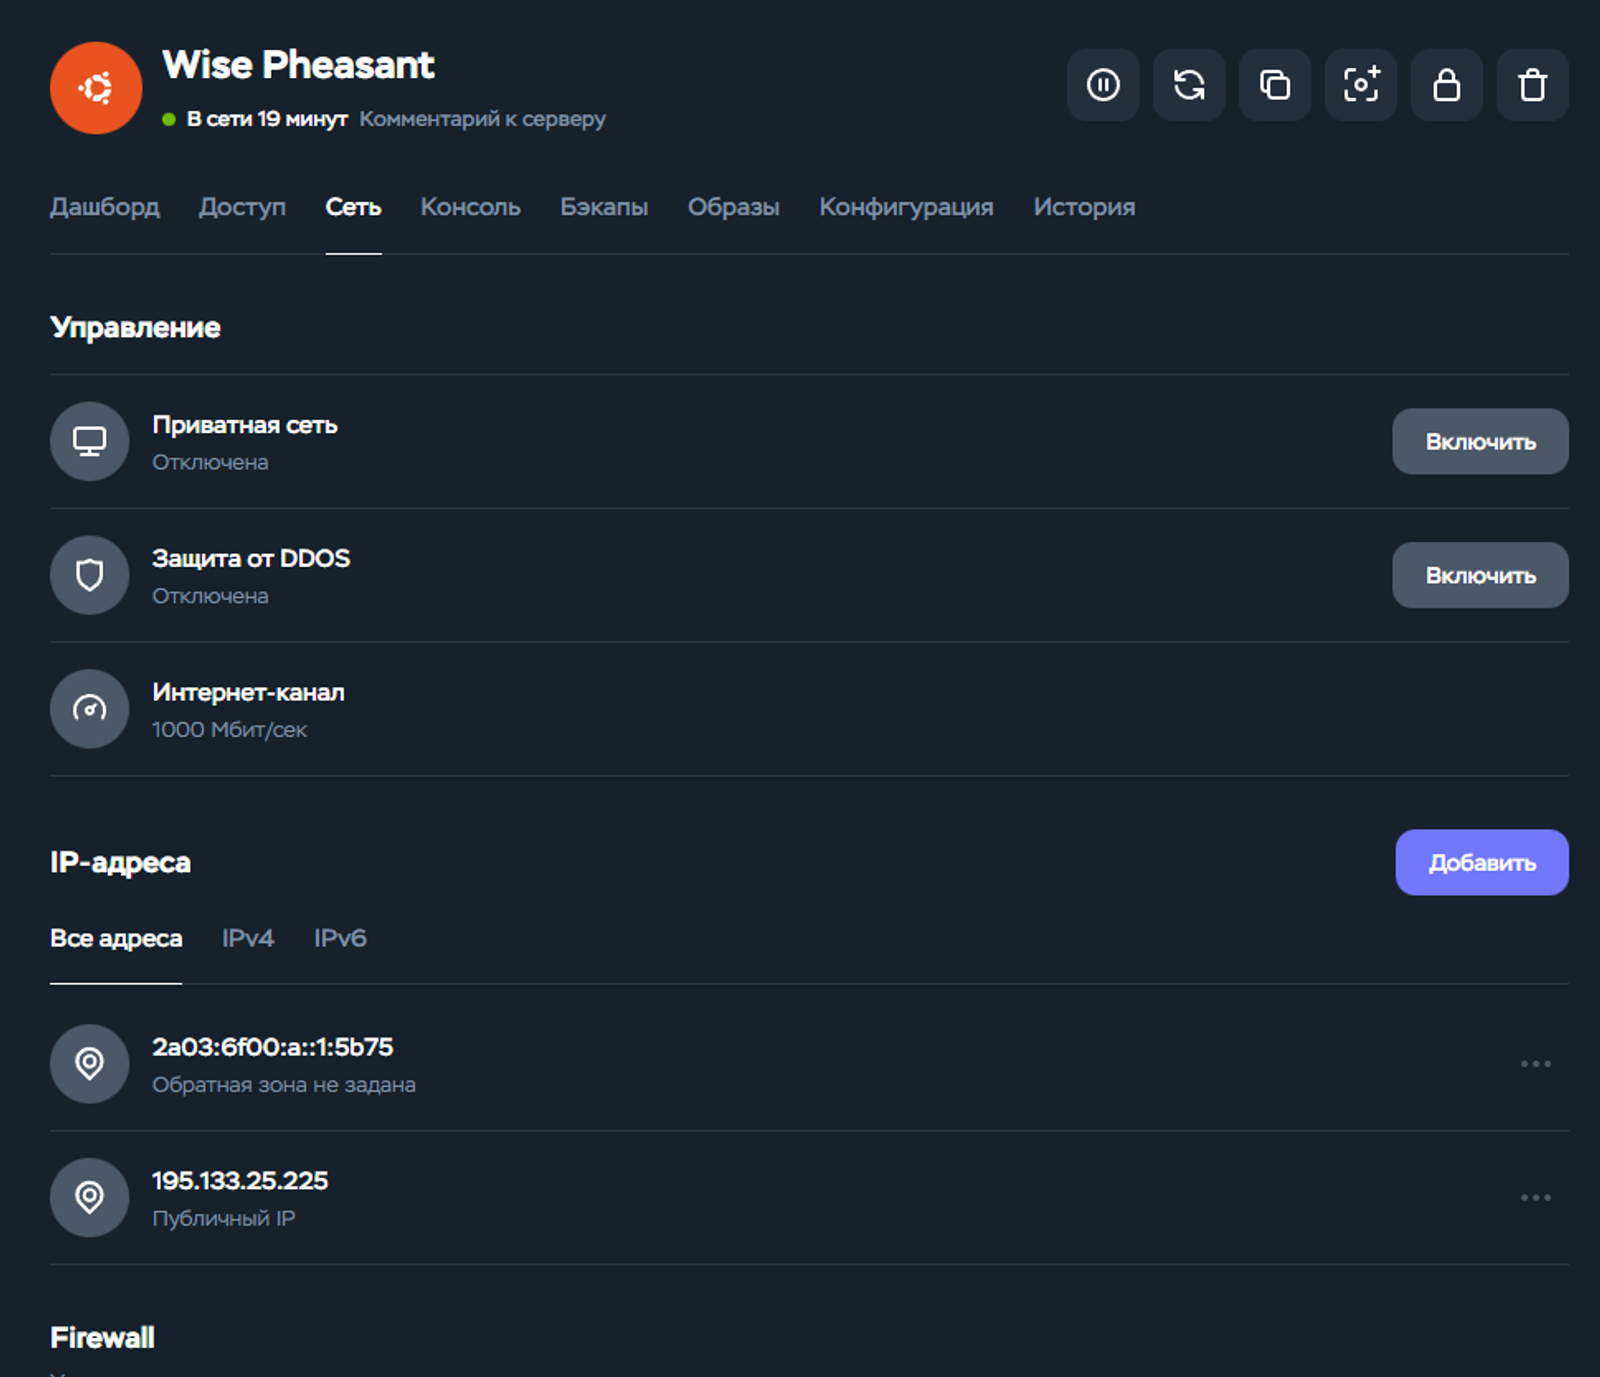
Task: Enable DDOS protection (Защита от DDOS)
Action: coord(1480,575)
